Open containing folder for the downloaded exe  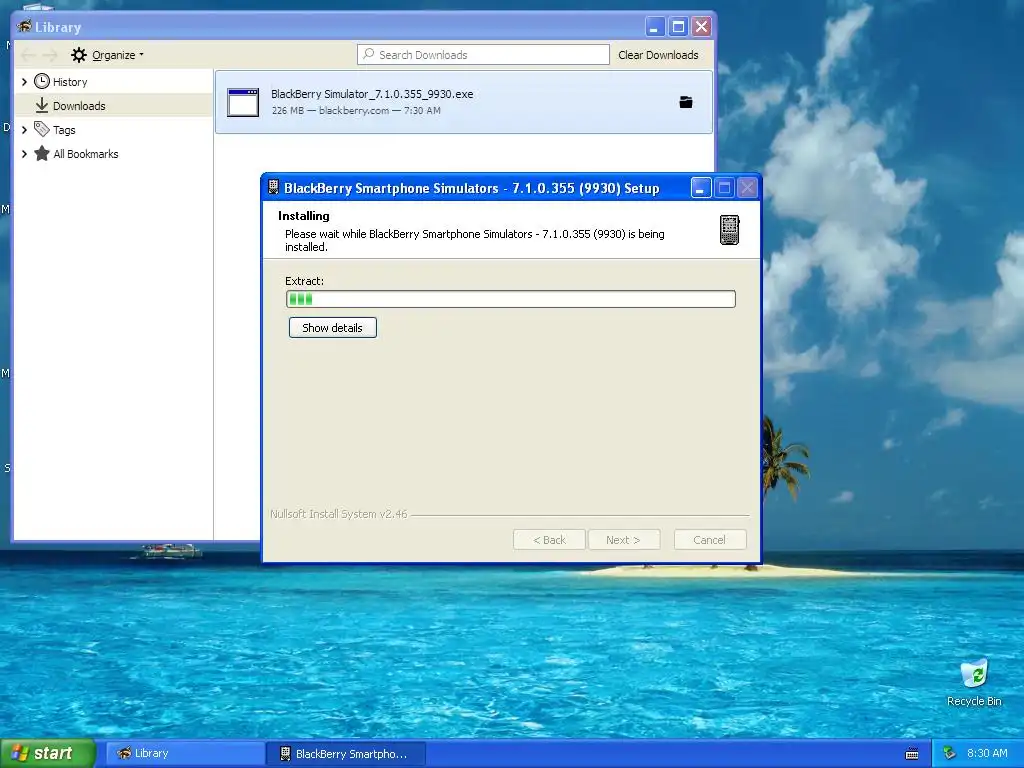click(x=686, y=102)
